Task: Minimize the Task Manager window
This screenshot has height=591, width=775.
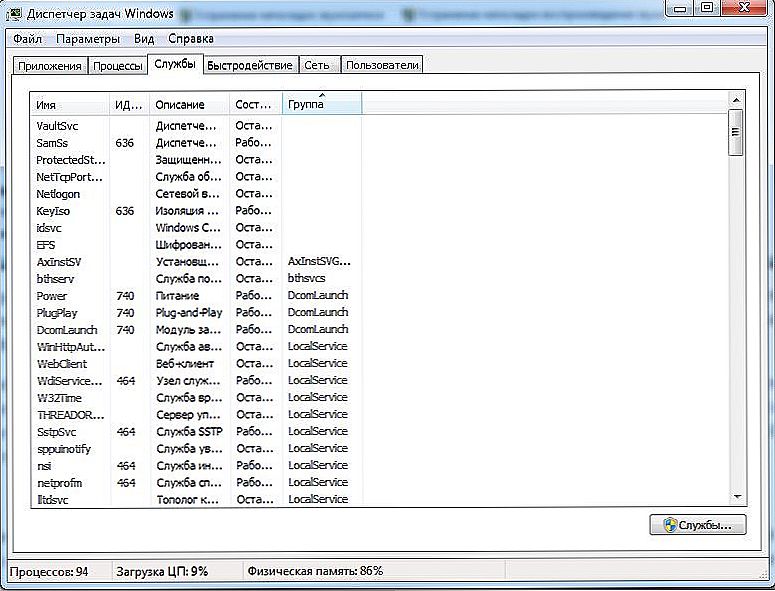Action: coord(681,8)
